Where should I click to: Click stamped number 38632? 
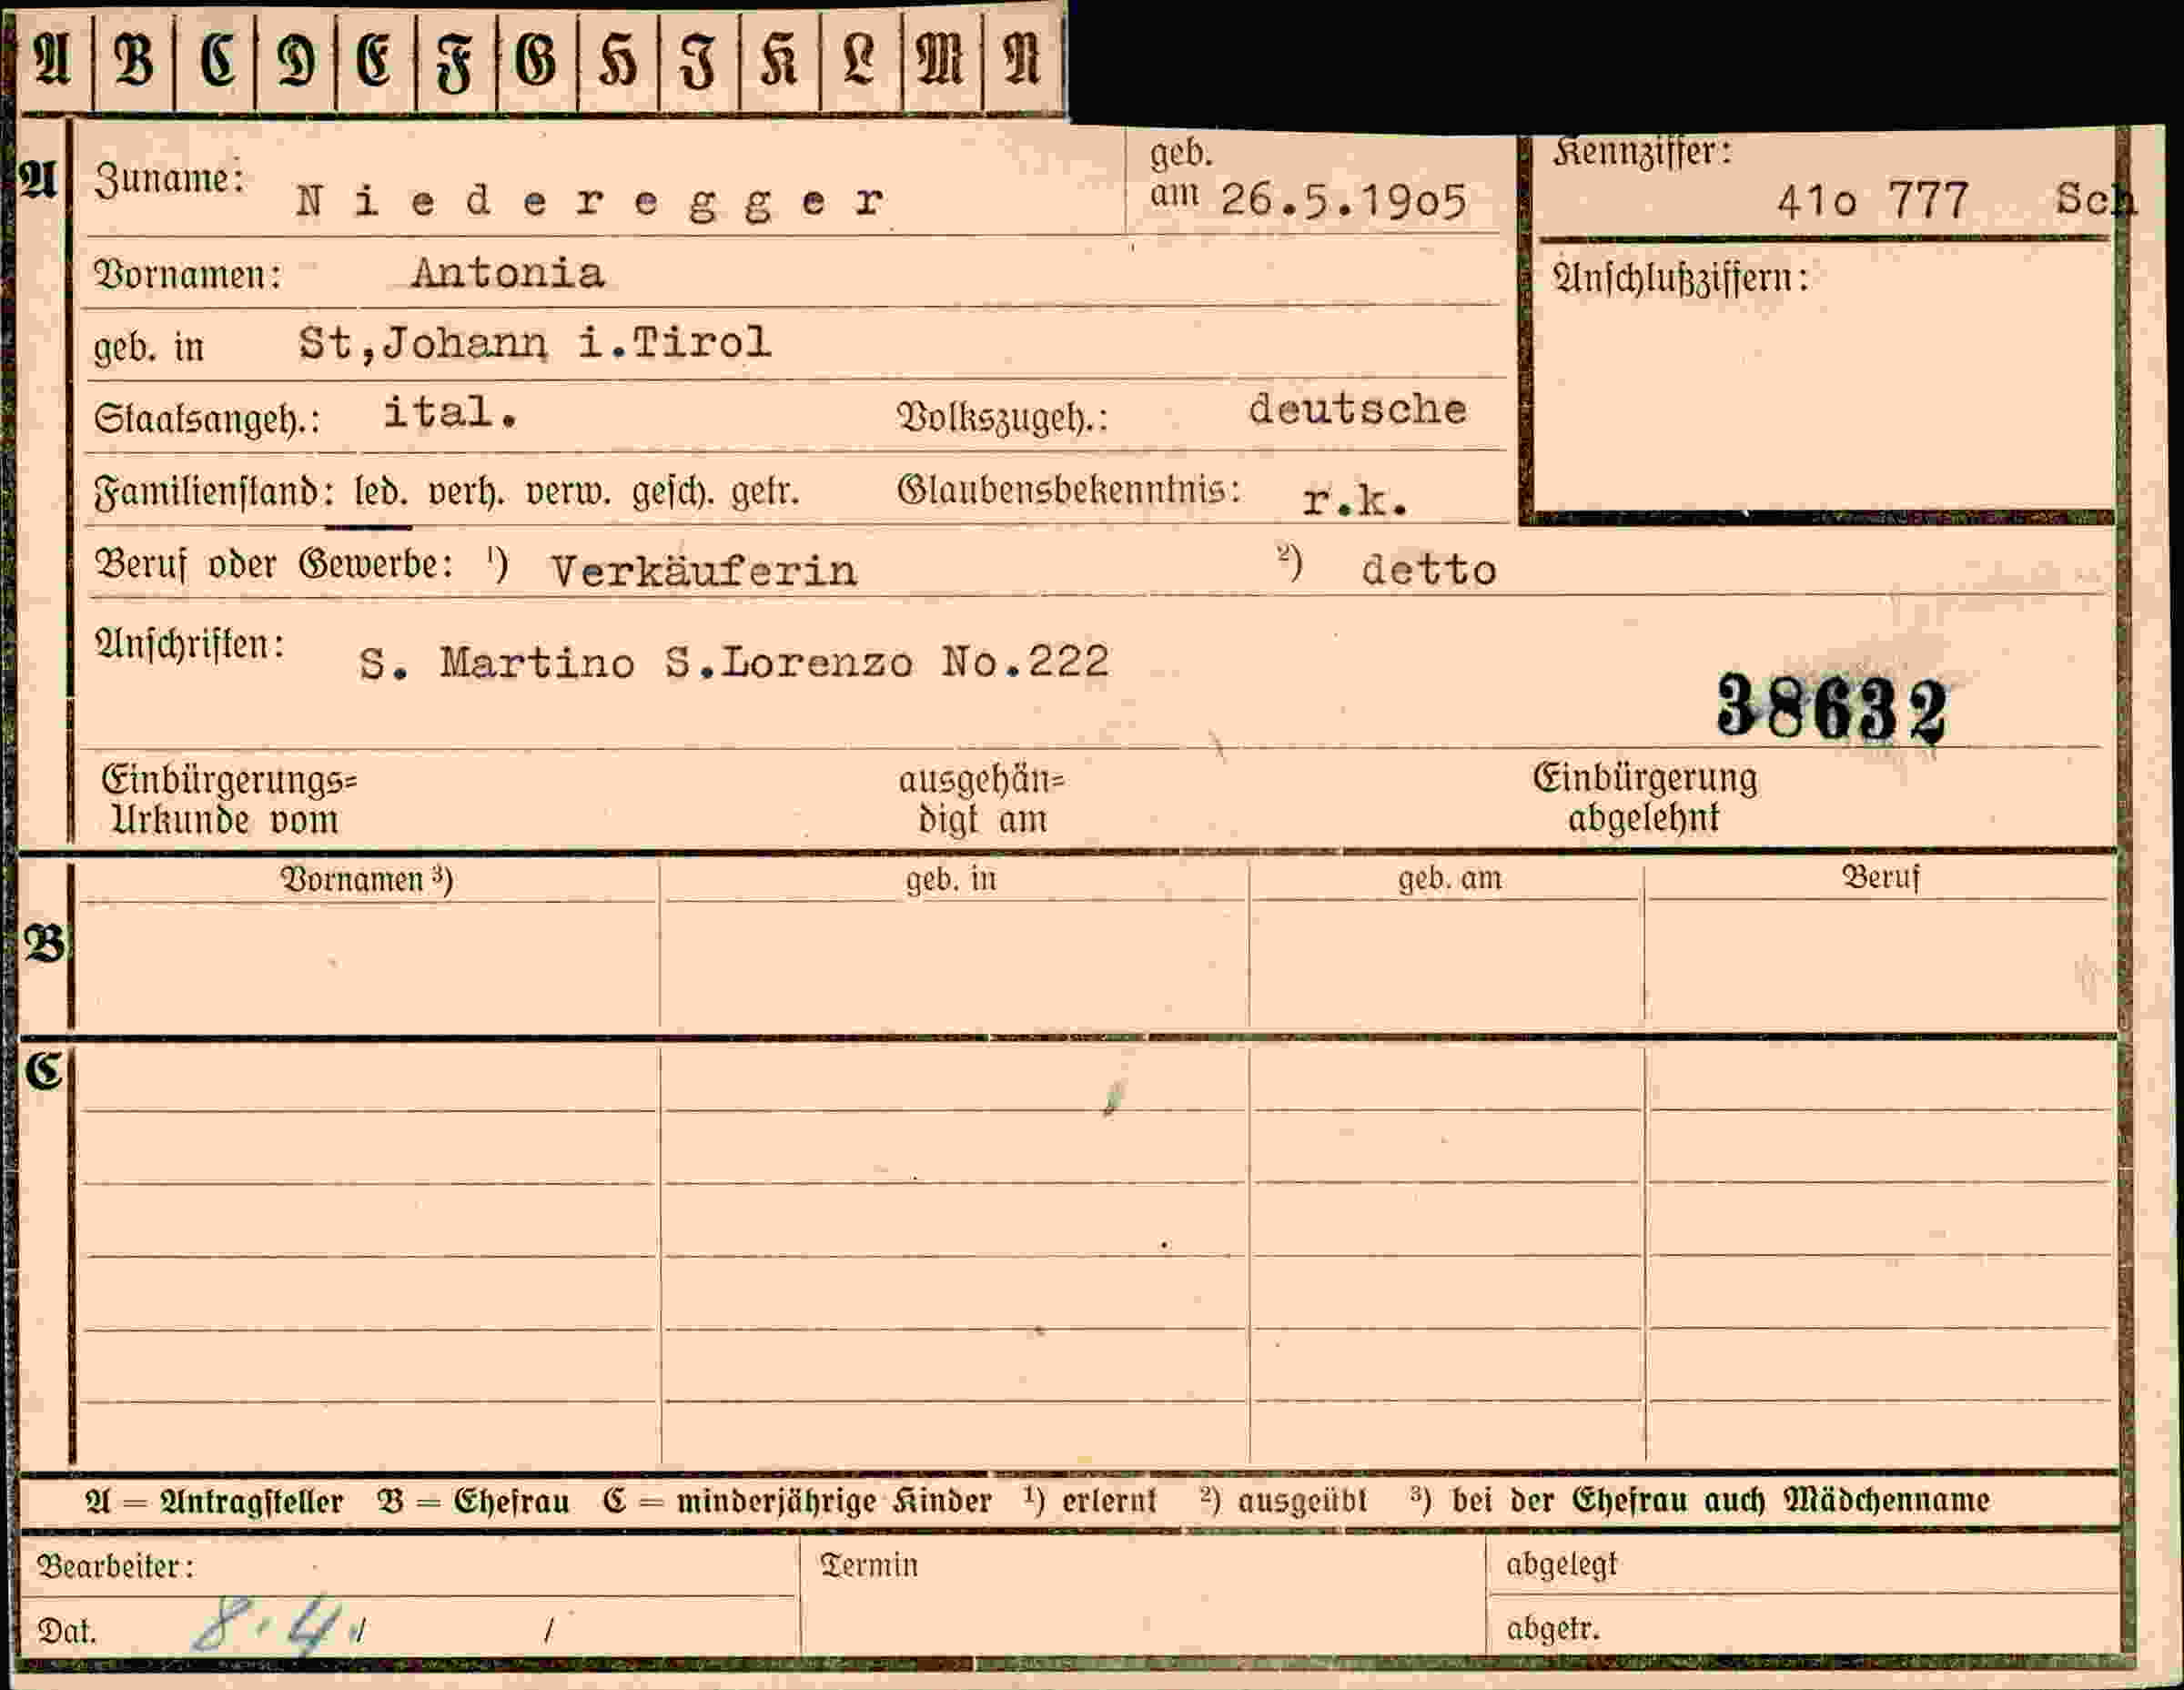tap(1832, 709)
